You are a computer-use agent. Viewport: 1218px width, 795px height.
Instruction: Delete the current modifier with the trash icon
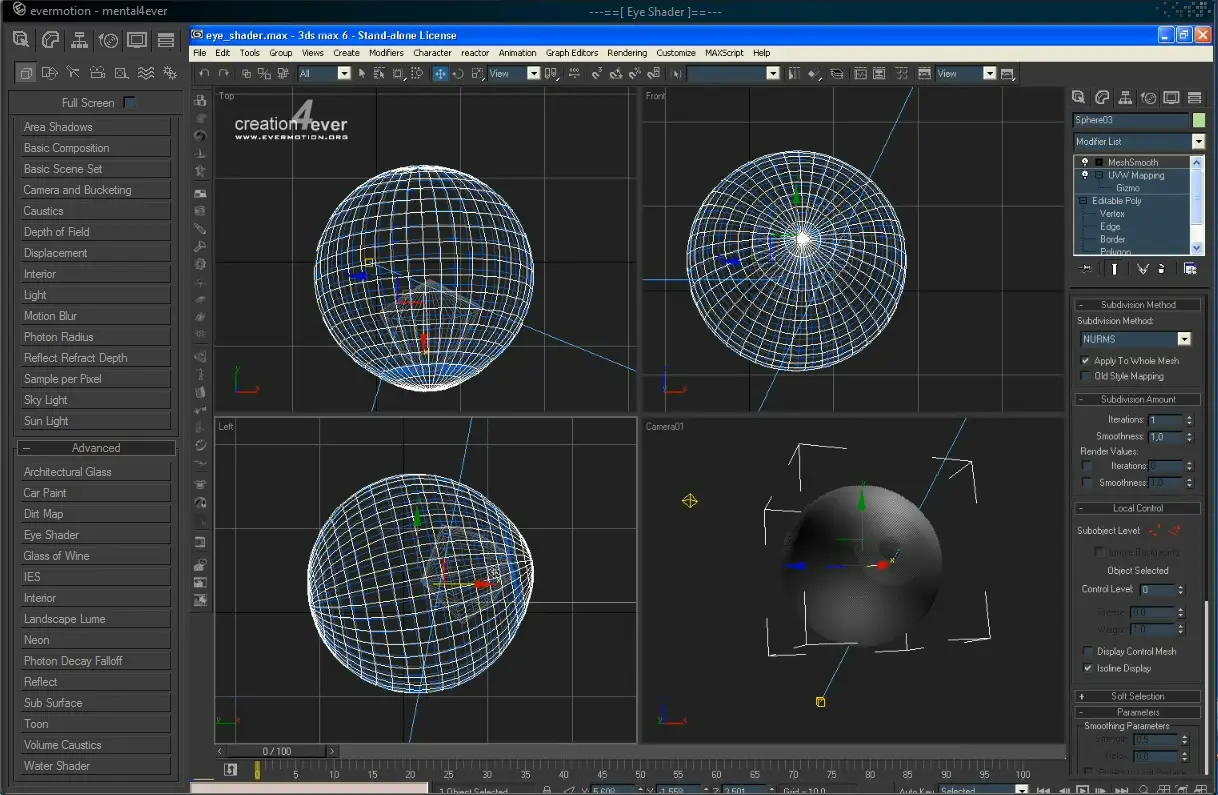(1161, 269)
